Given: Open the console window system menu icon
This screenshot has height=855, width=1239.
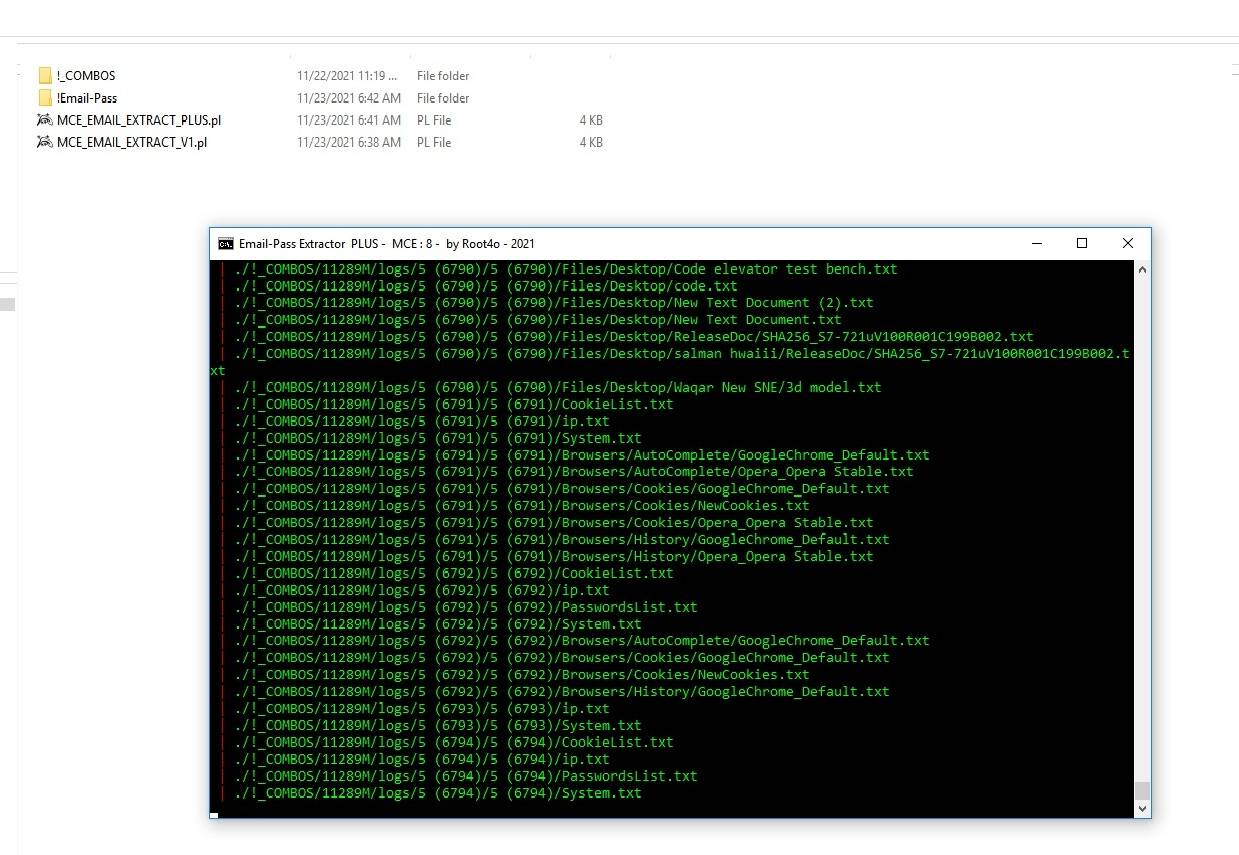Looking at the screenshot, I should coord(226,244).
